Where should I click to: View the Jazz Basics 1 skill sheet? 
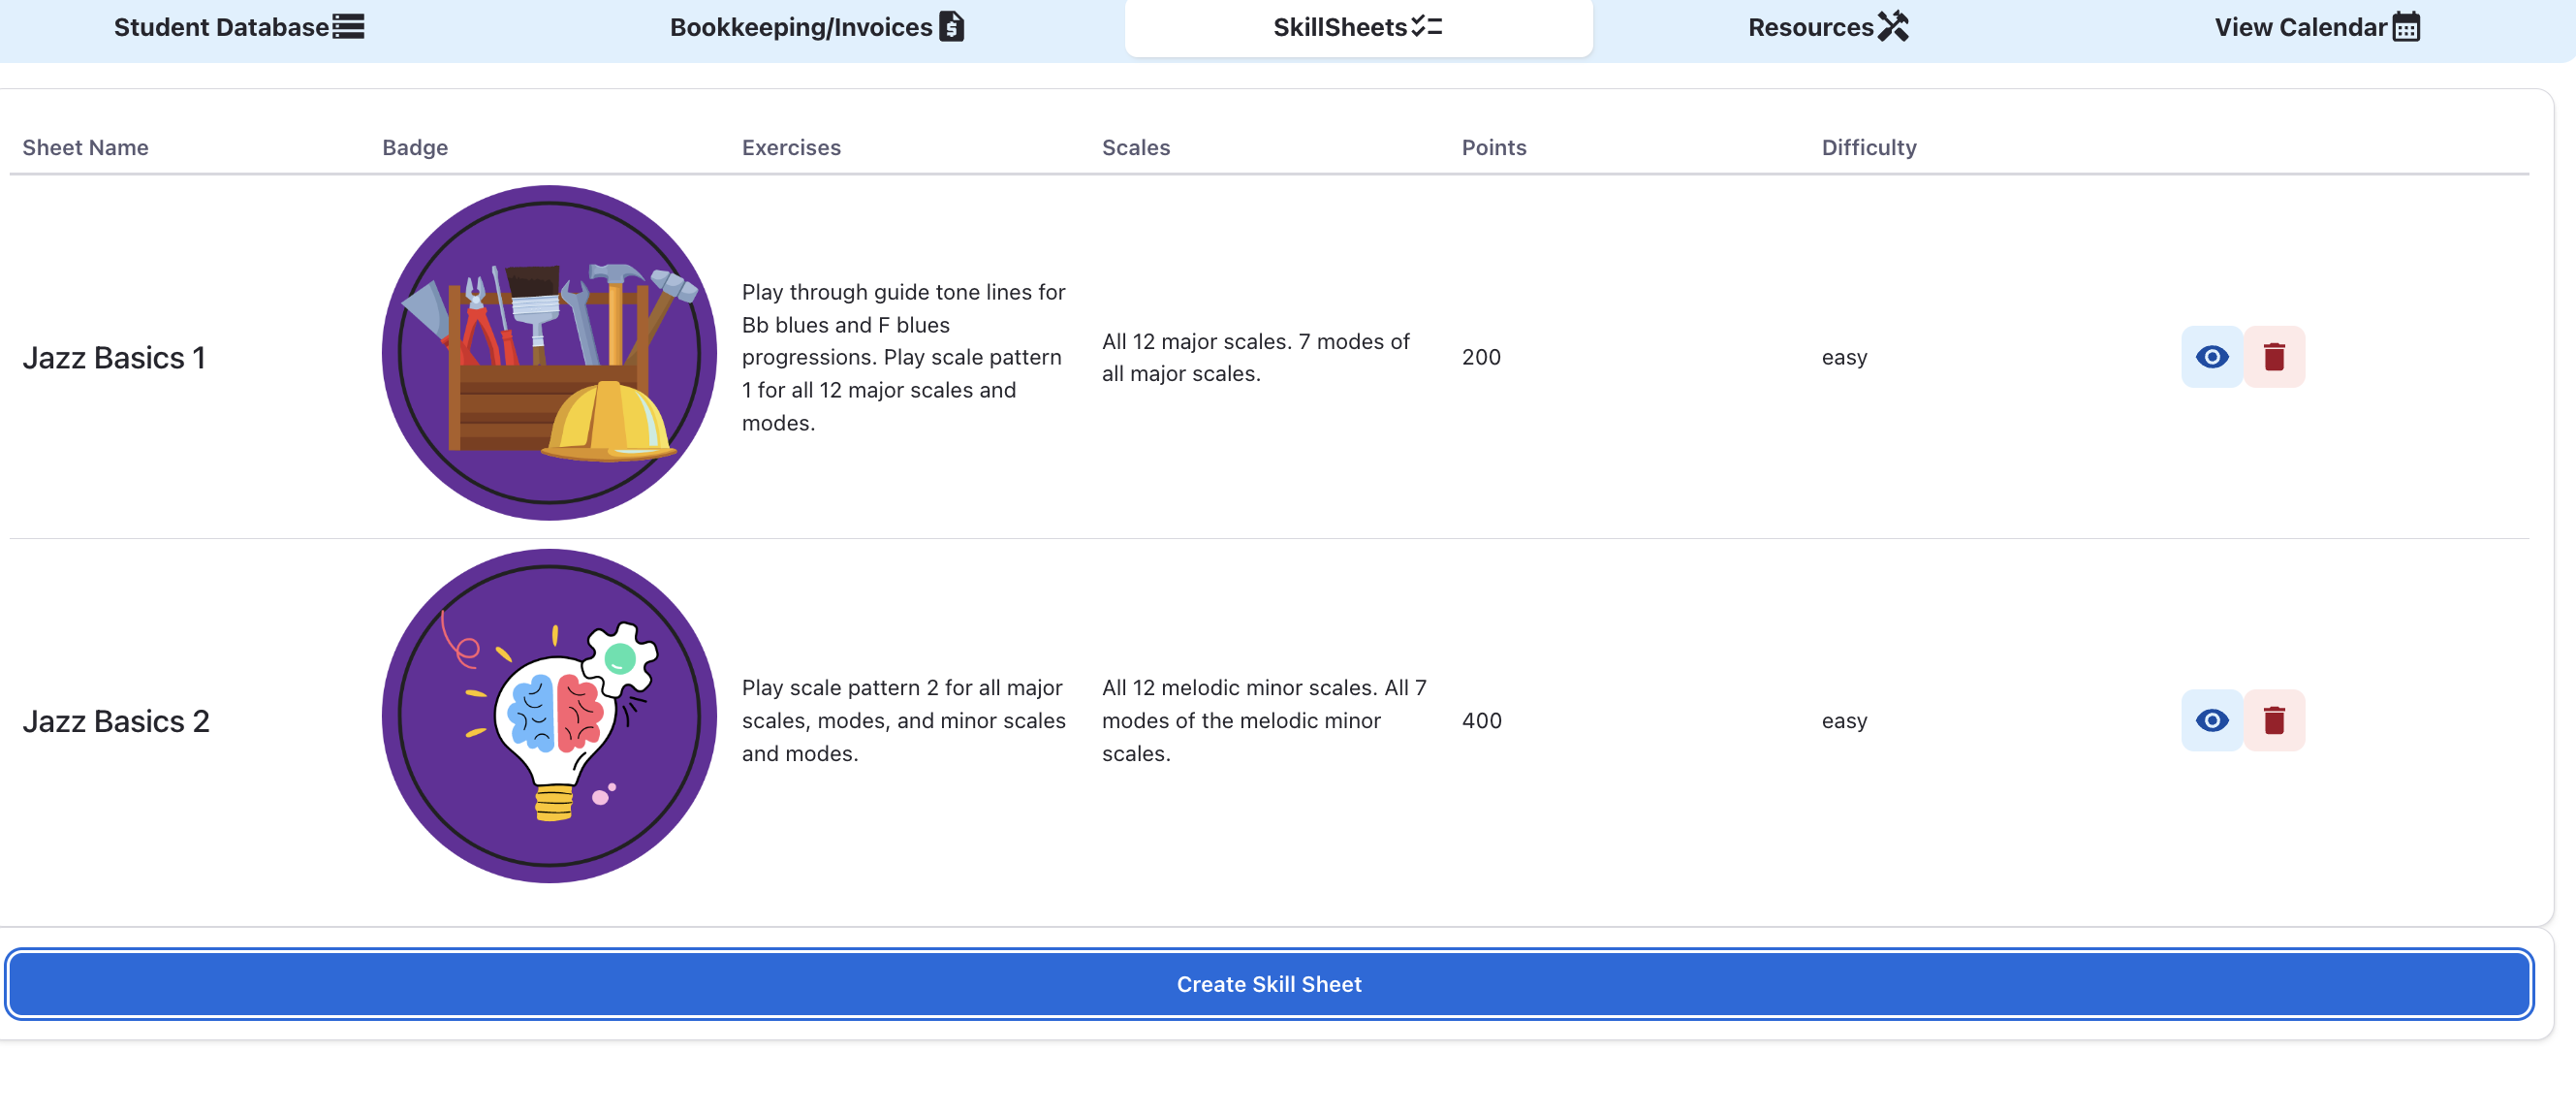tap(2211, 357)
